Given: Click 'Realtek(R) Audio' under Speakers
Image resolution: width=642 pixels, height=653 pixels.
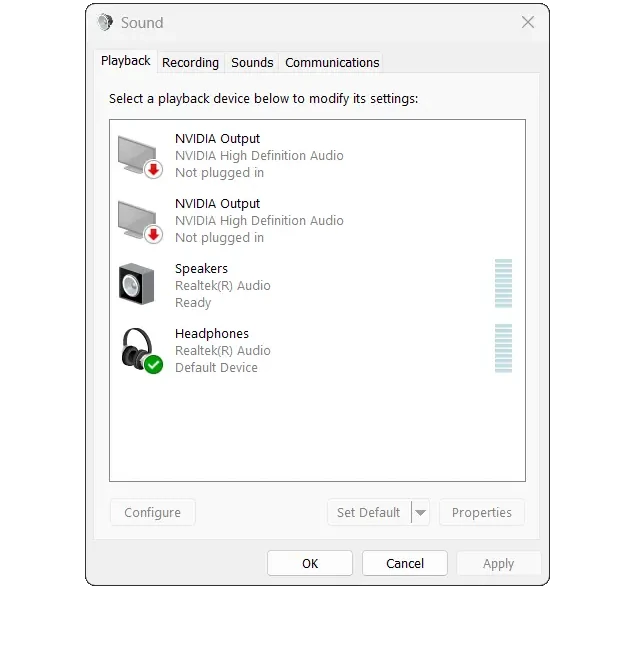Looking at the screenshot, I should click(x=223, y=286).
